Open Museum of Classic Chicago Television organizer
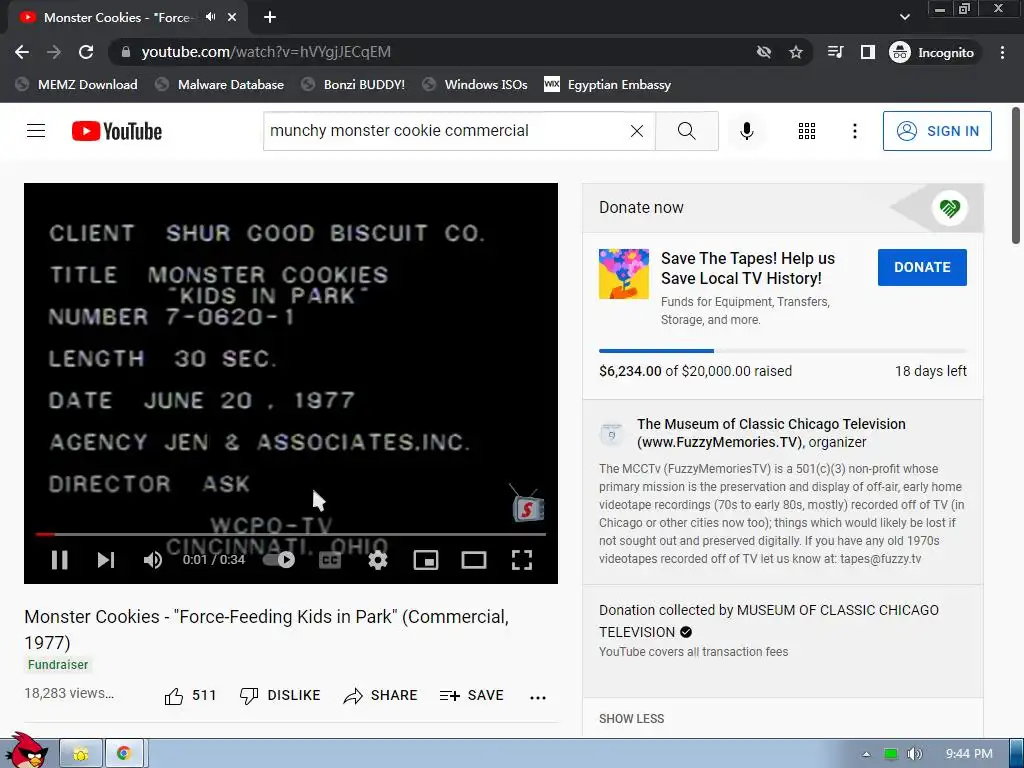 point(771,433)
